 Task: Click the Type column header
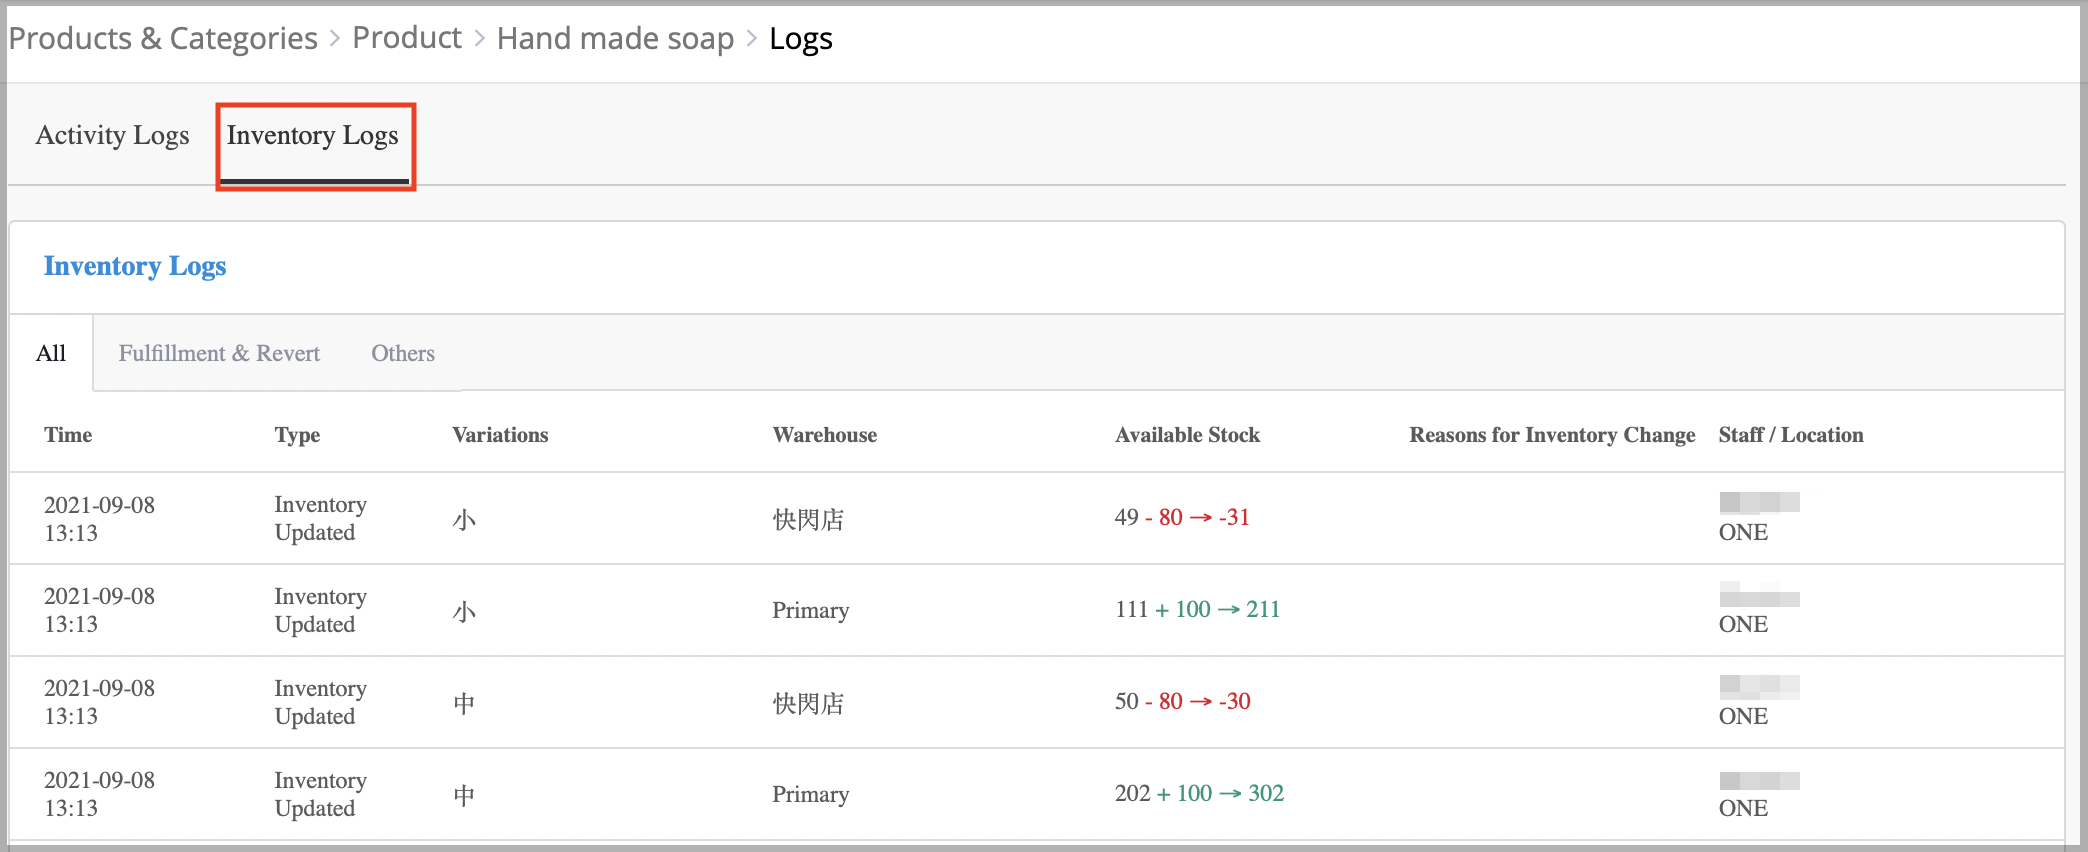(297, 435)
